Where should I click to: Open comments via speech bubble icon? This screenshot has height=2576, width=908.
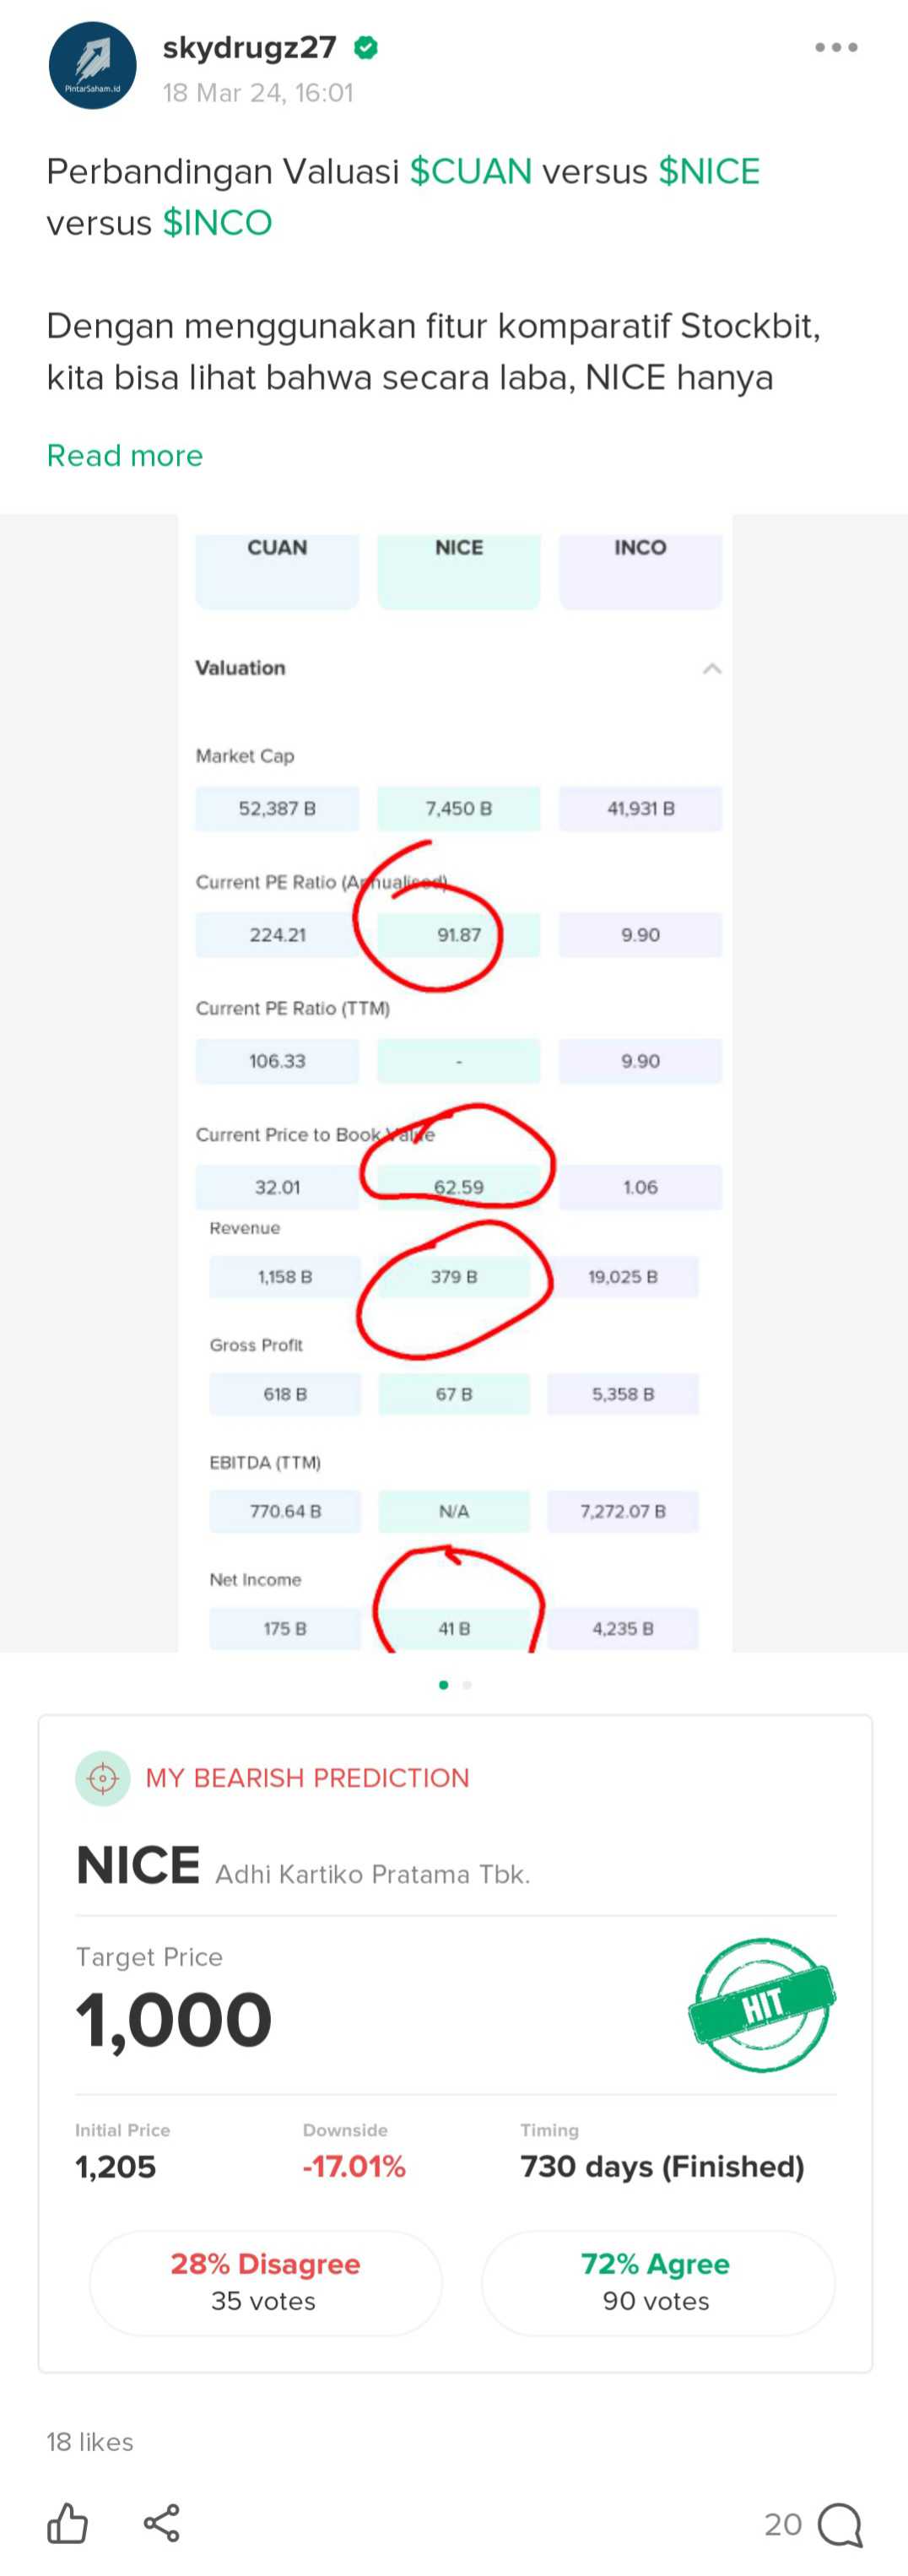coord(840,2524)
